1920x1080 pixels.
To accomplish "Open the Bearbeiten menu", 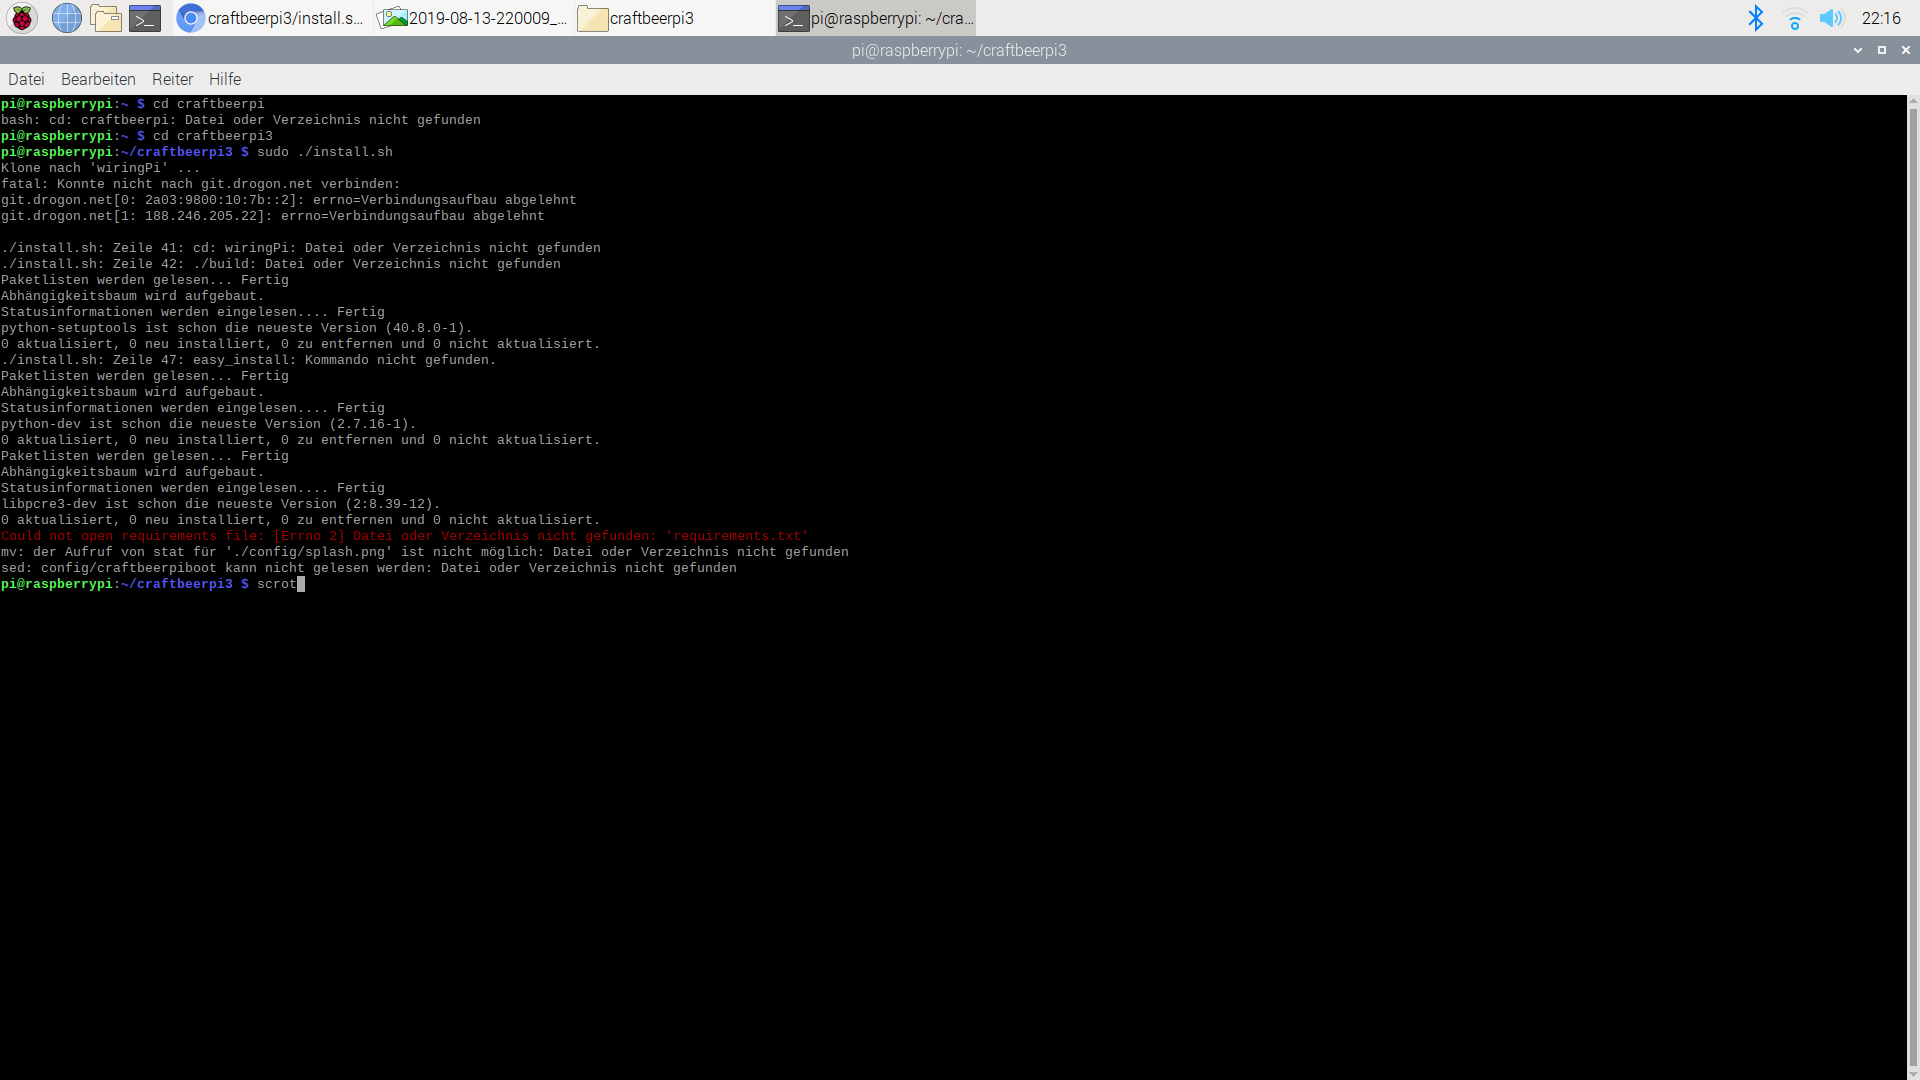I will [x=98, y=79].
